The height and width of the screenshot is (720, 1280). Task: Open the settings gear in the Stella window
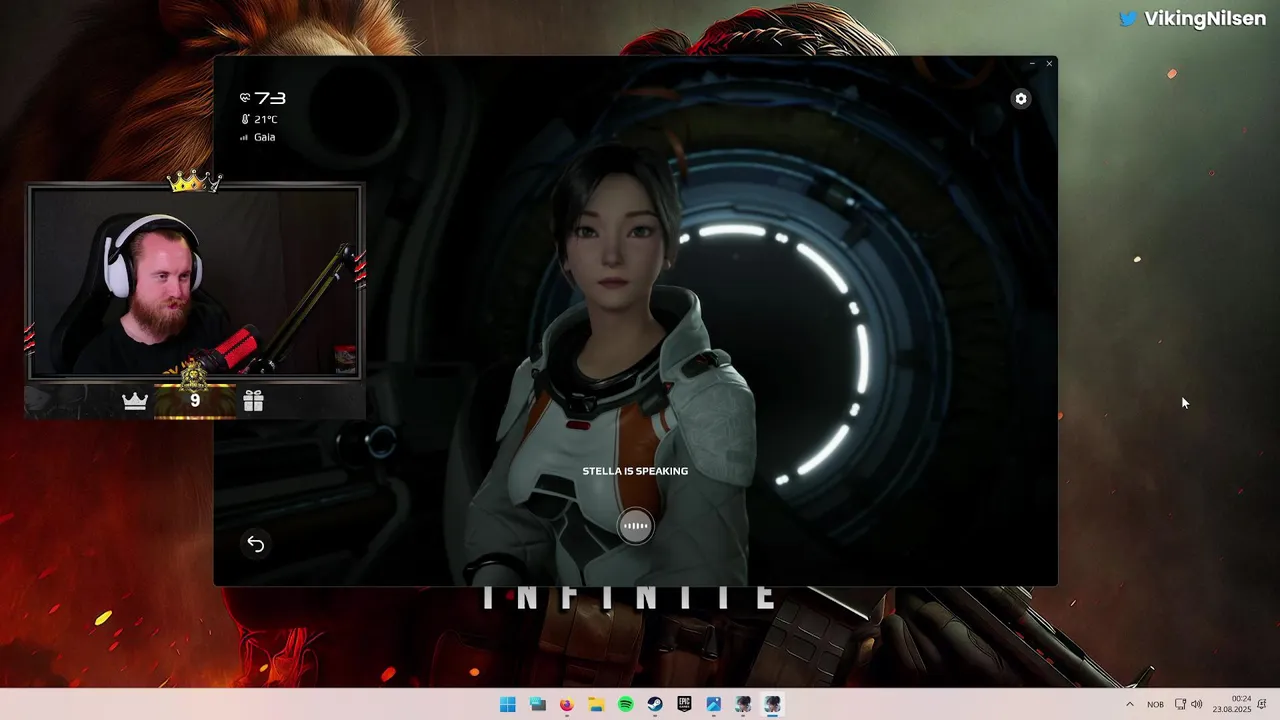point(1020,98)
